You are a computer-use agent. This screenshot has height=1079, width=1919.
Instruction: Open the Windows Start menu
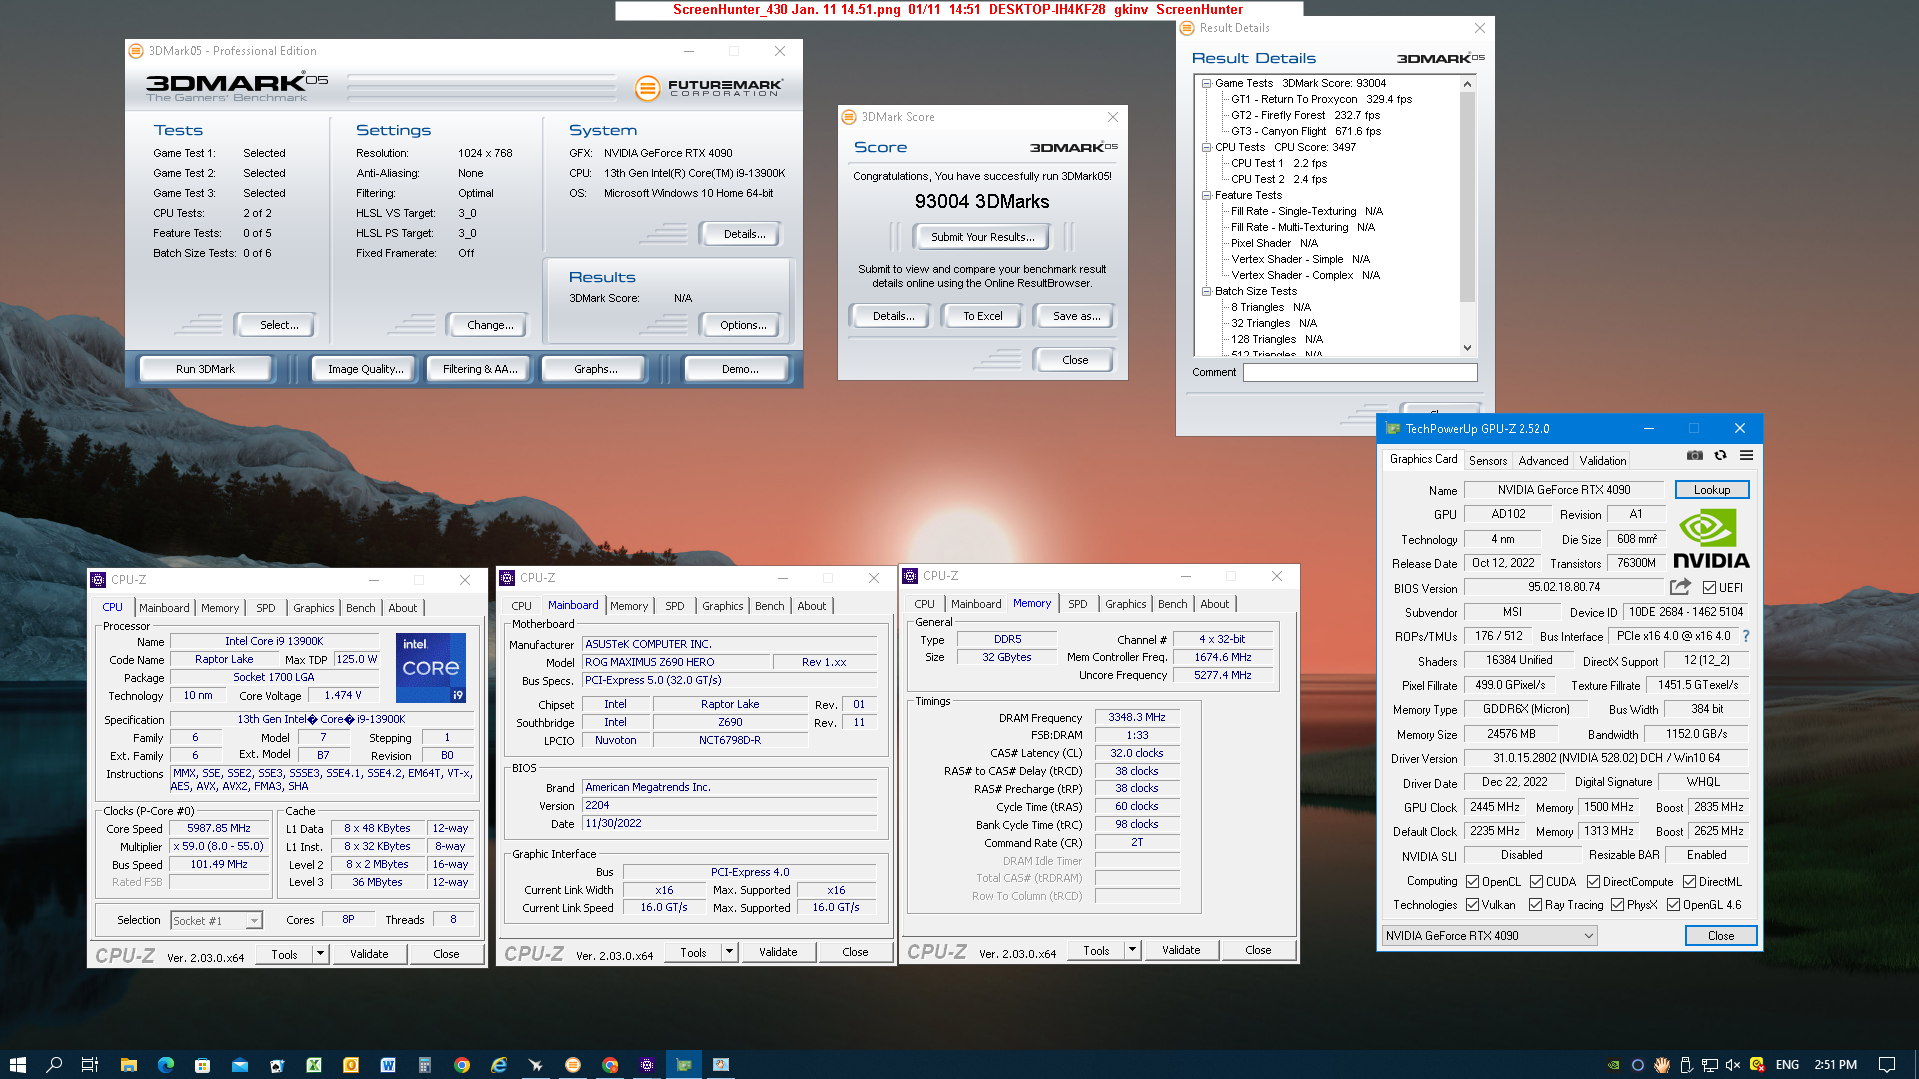[17, 1065]
